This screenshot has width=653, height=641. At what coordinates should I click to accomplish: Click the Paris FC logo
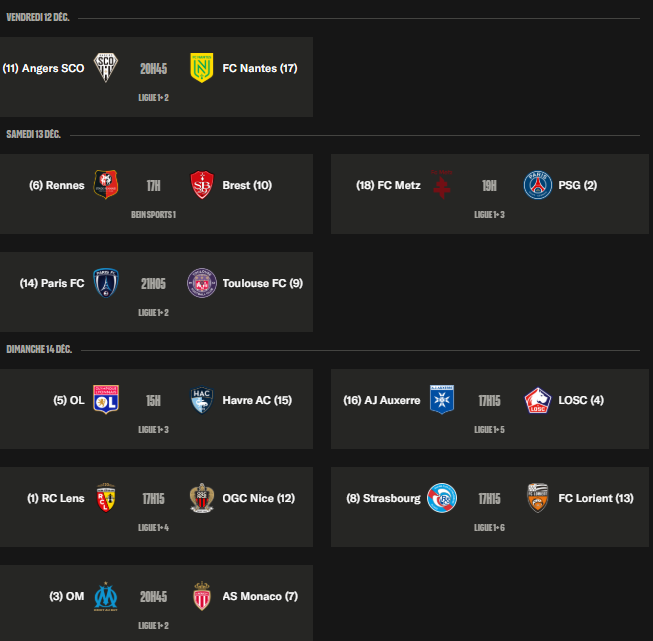point(106,283)
